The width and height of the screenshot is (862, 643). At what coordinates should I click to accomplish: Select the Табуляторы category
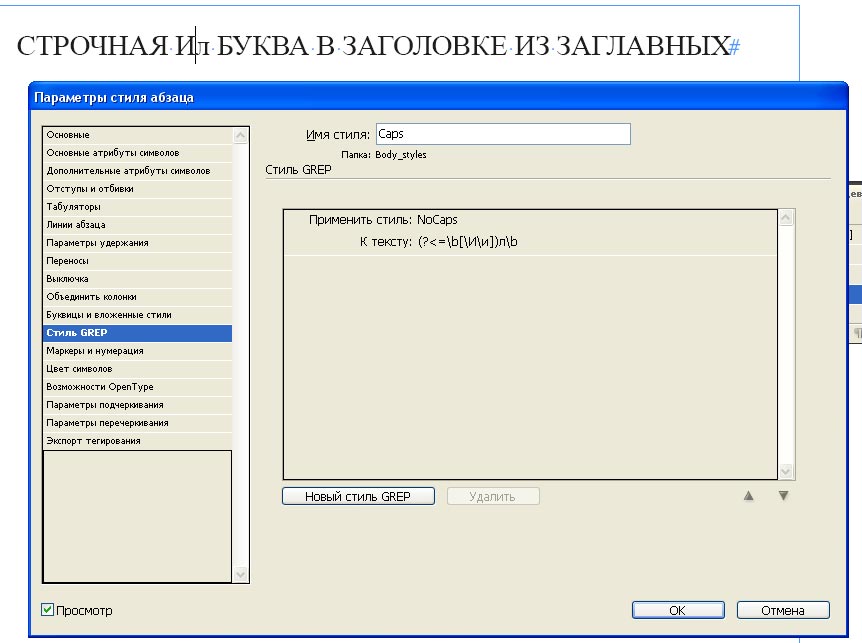tap(137, 207)
